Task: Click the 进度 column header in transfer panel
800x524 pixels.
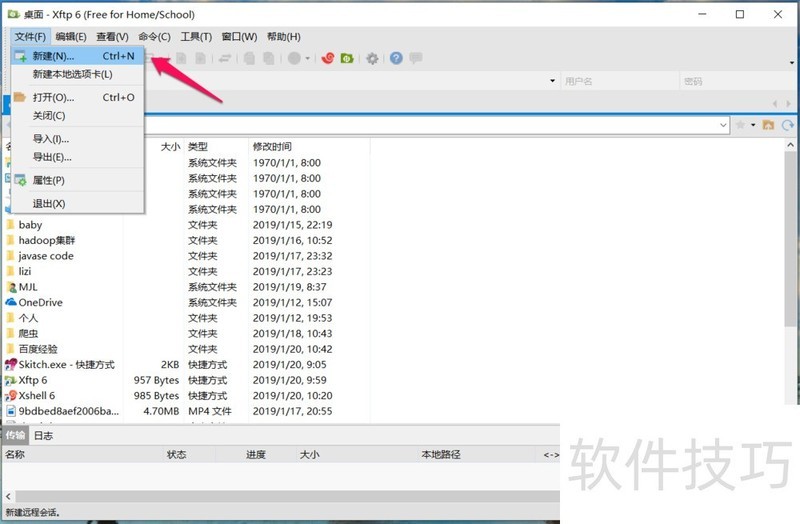Action: point(256,455)
